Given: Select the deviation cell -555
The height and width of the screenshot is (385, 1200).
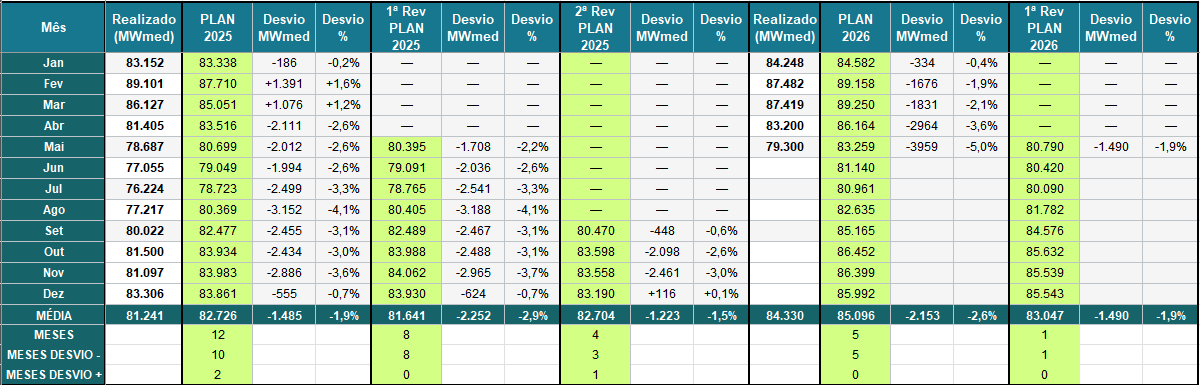Looking at the screenshot, I should coord(283,293).
